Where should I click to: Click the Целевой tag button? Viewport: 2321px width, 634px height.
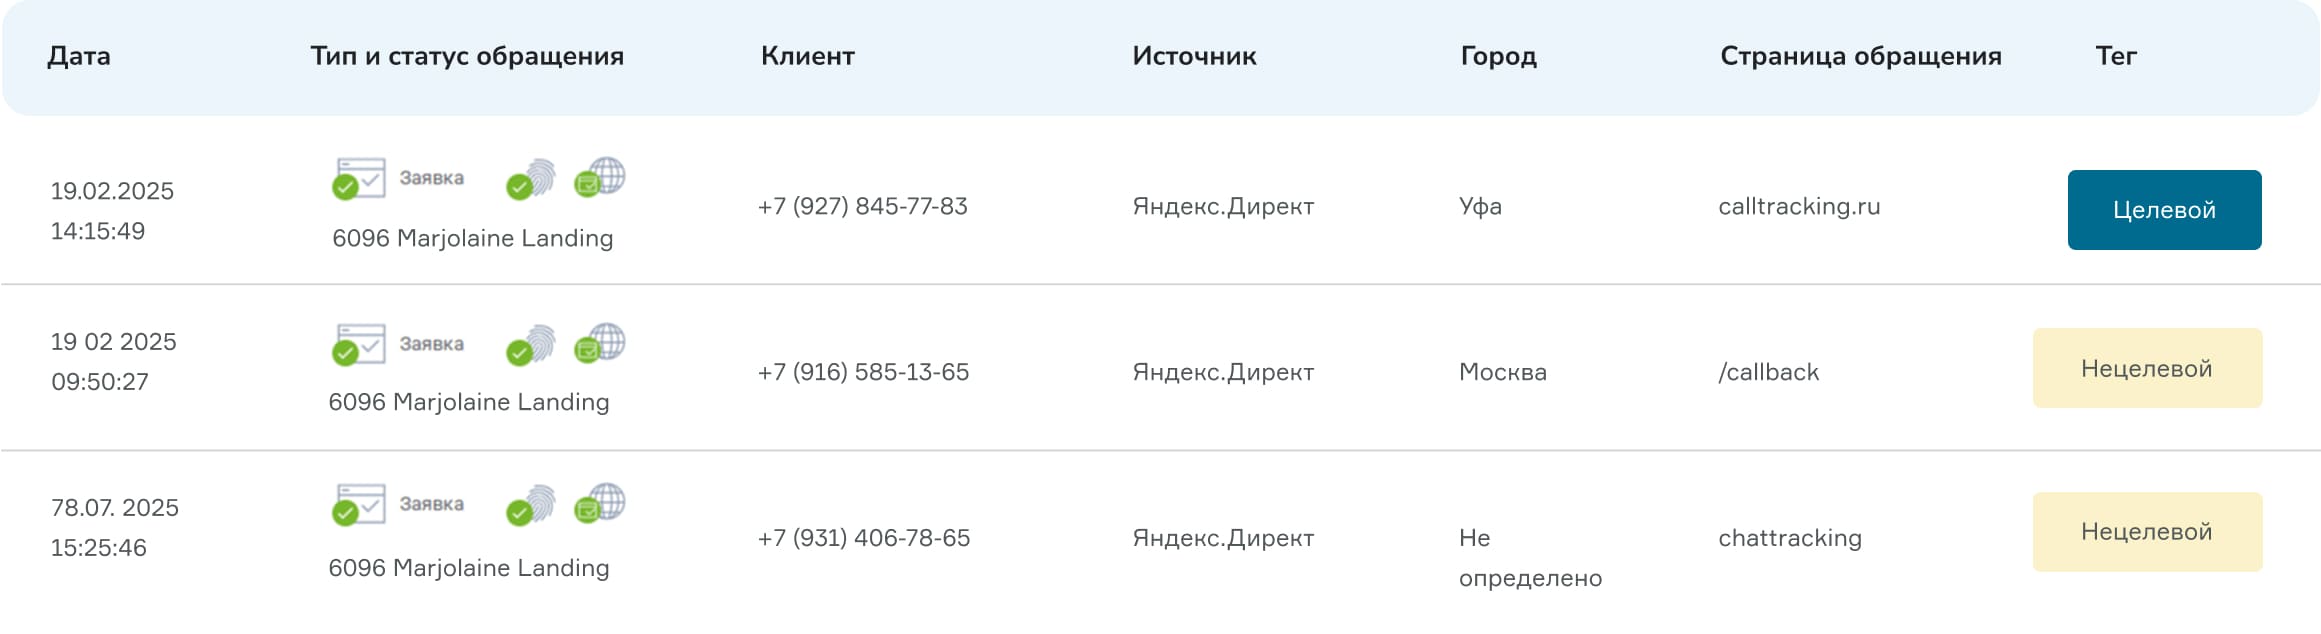point(2164,210)
